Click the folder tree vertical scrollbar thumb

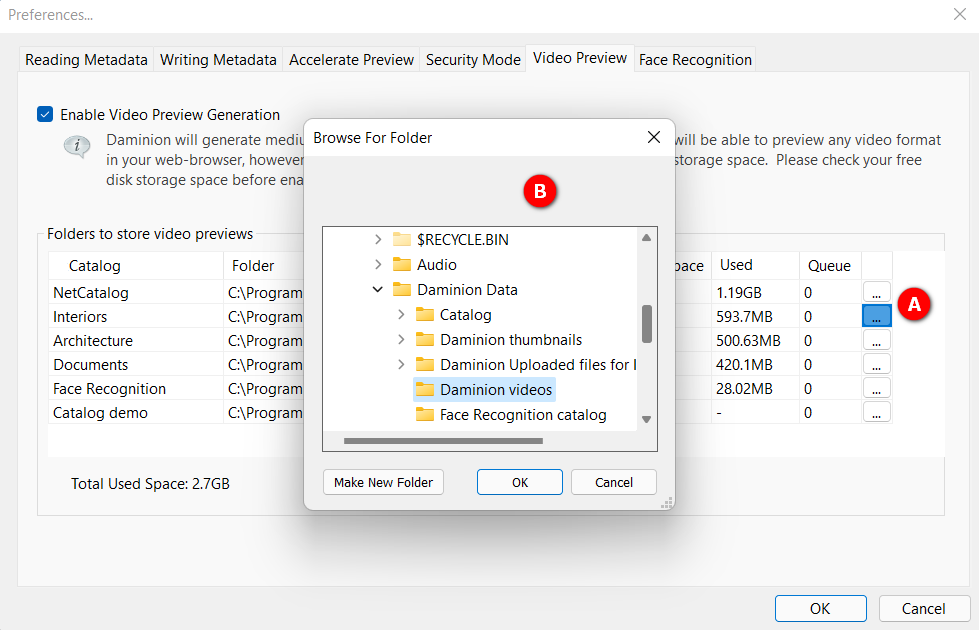pos(647,324)
